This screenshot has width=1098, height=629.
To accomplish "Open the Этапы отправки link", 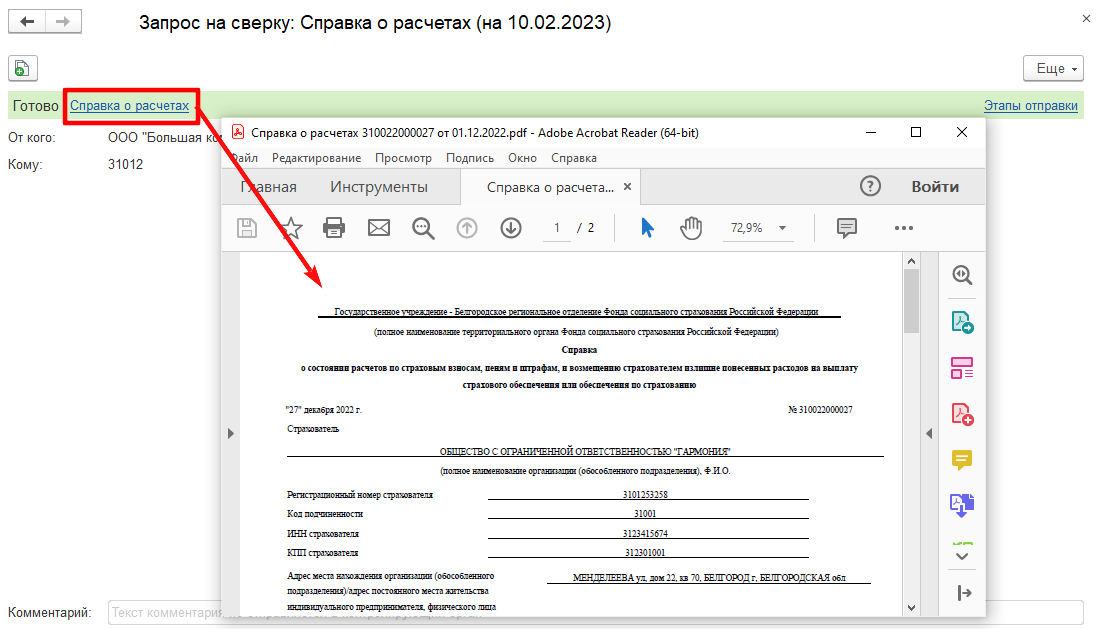I will 1031,106.
